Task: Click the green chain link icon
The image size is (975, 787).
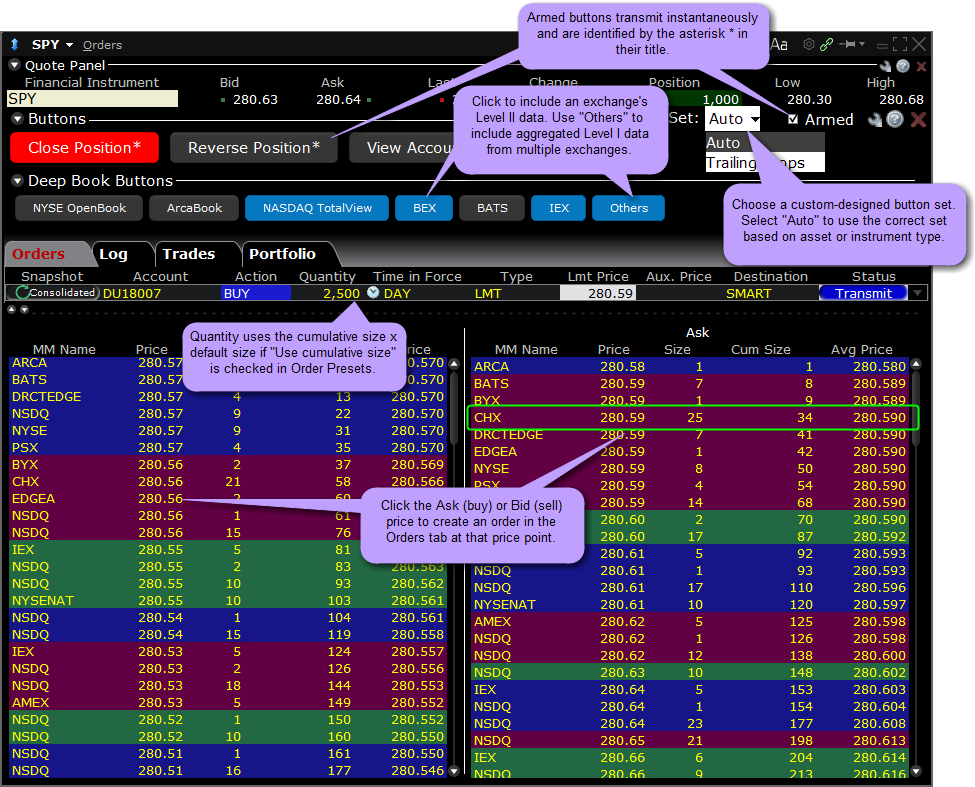Action: [x=826, y=44]
